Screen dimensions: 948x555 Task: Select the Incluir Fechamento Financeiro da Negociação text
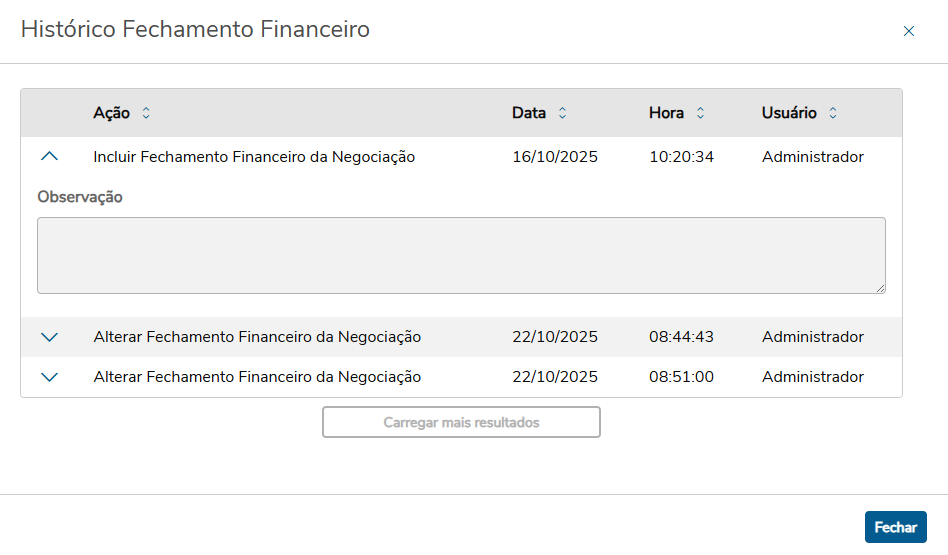pos(254,157)
